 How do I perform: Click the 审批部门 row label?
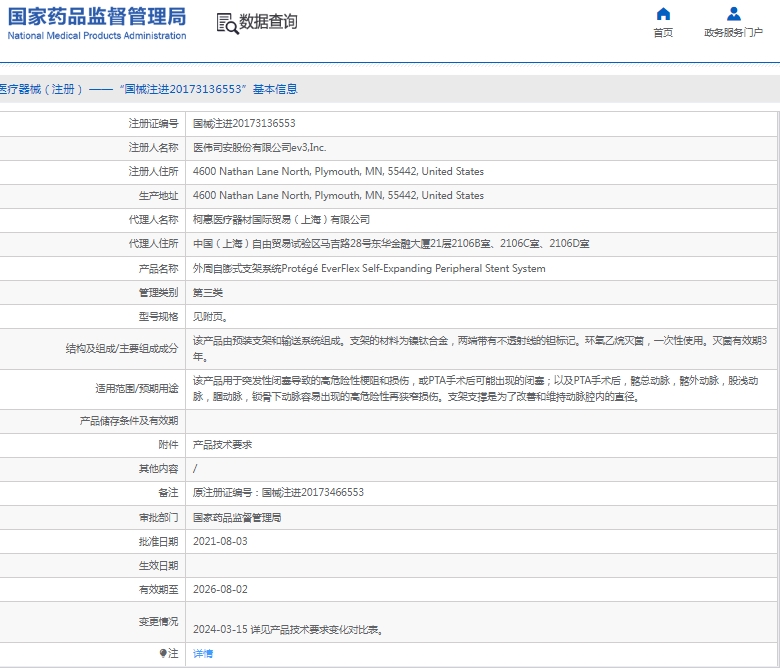pos(158,518)
